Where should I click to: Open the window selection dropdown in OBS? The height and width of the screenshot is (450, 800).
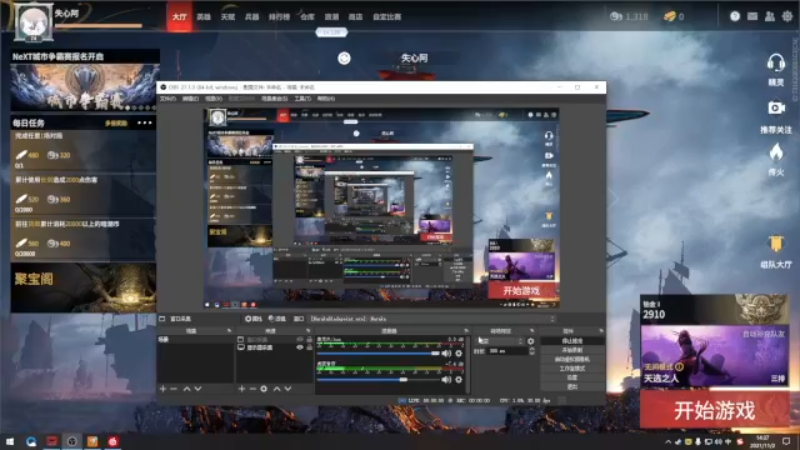point(432,319)
